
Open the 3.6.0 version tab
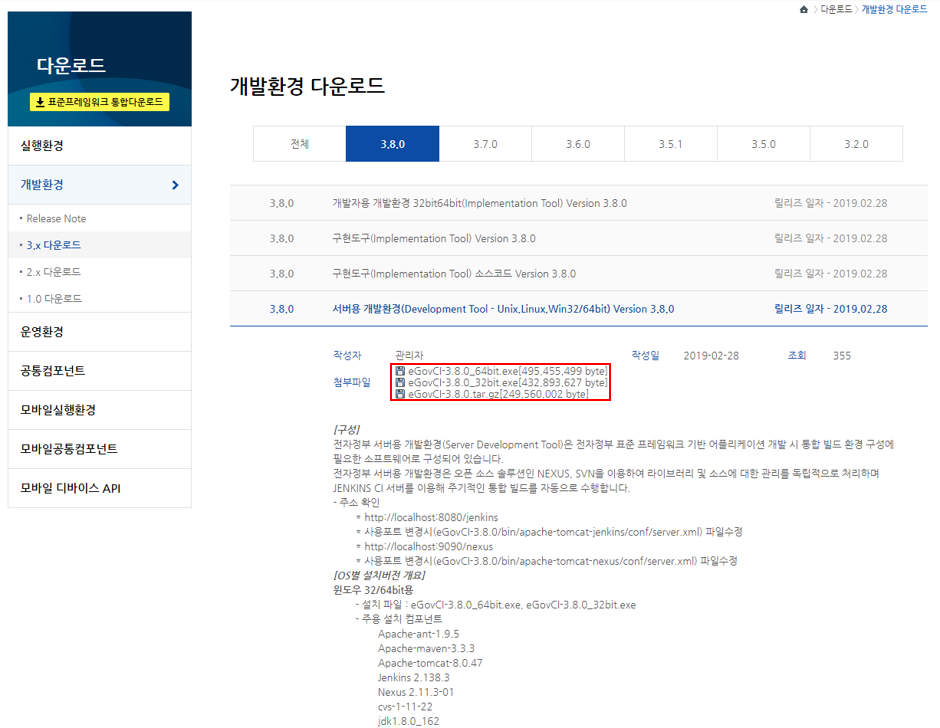(578, 144)
